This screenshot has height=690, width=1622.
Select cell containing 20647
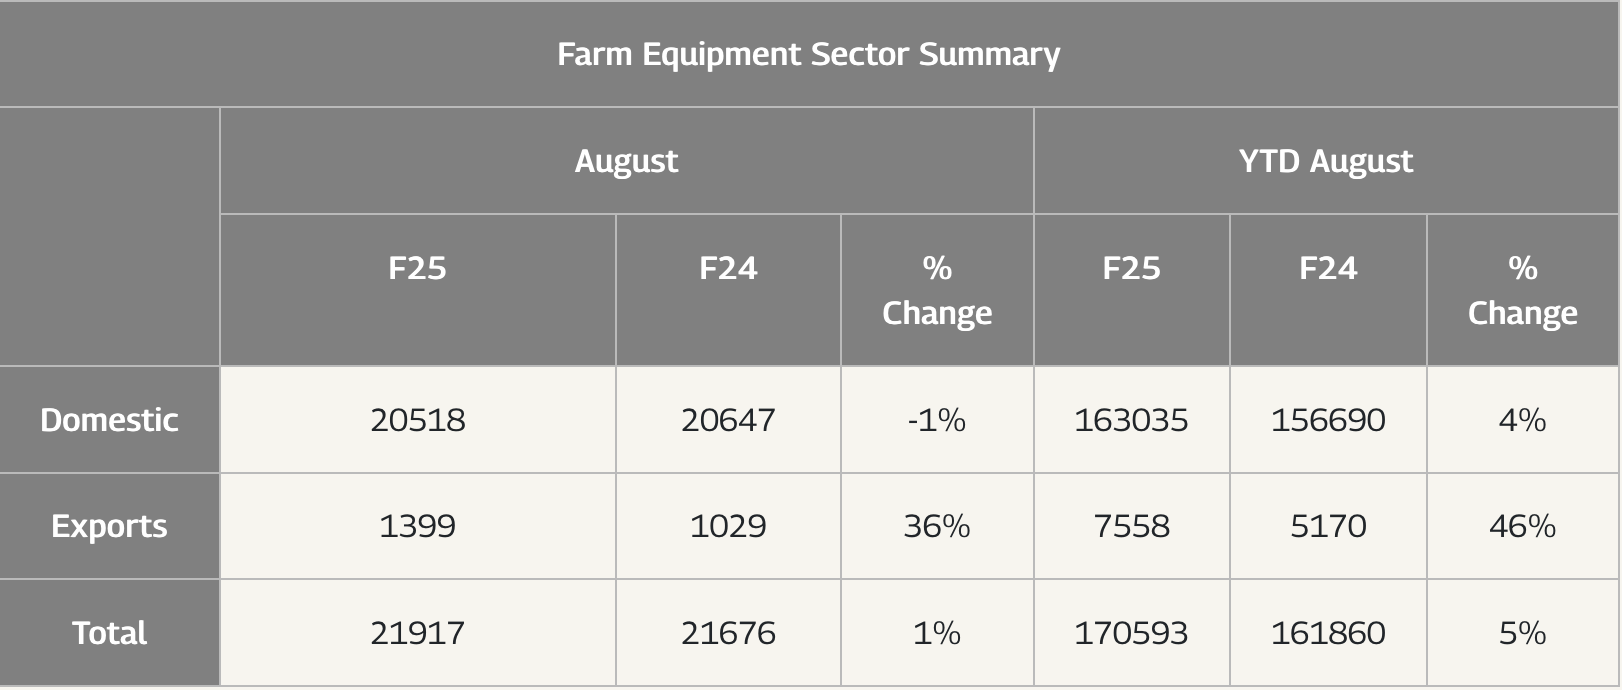[728, 420]
